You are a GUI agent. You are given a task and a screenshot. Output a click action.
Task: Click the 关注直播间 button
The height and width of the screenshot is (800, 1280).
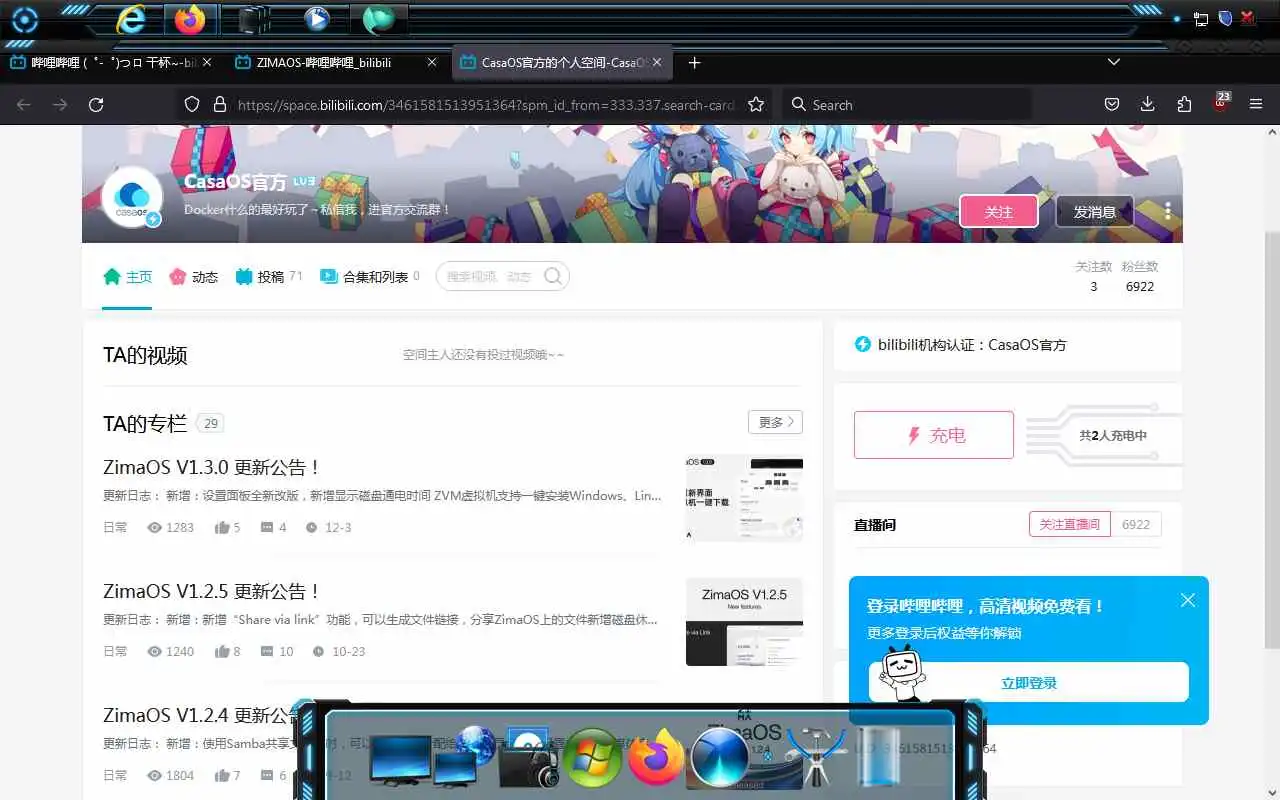click(x=1069, y=524)
